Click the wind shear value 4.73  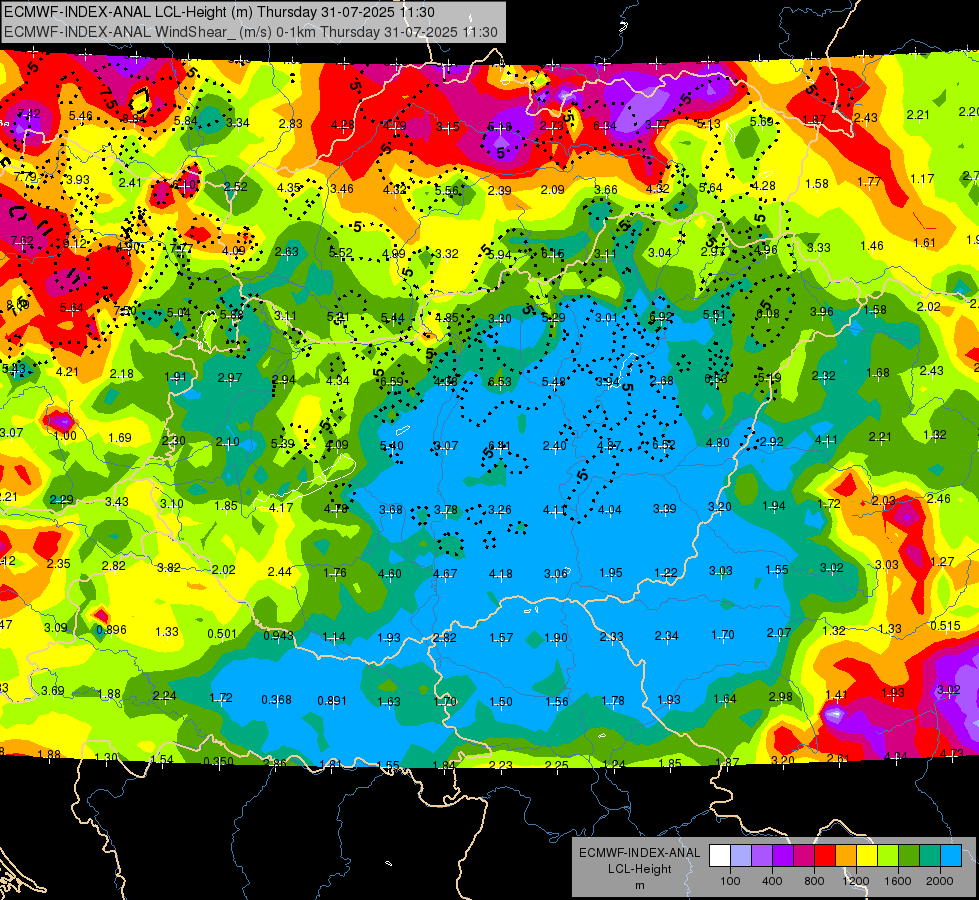[951, 753]
